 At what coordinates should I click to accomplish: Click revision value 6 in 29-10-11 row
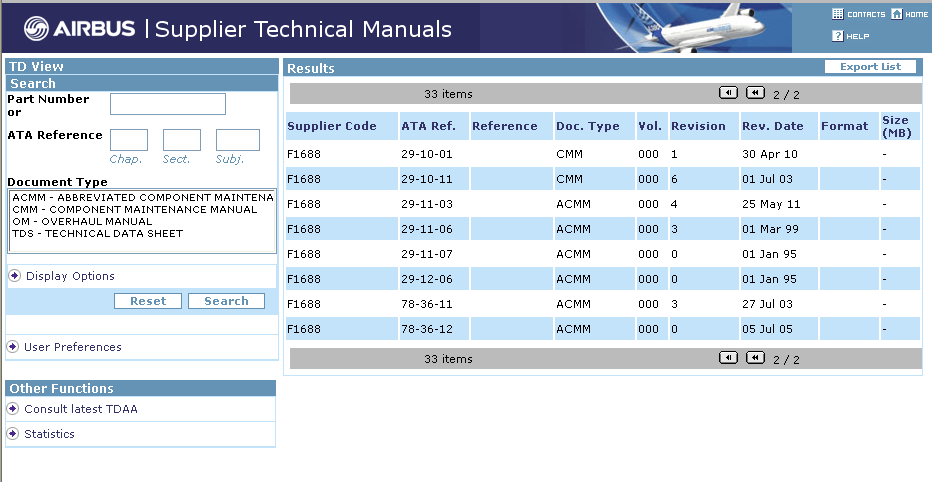point(674,179)
